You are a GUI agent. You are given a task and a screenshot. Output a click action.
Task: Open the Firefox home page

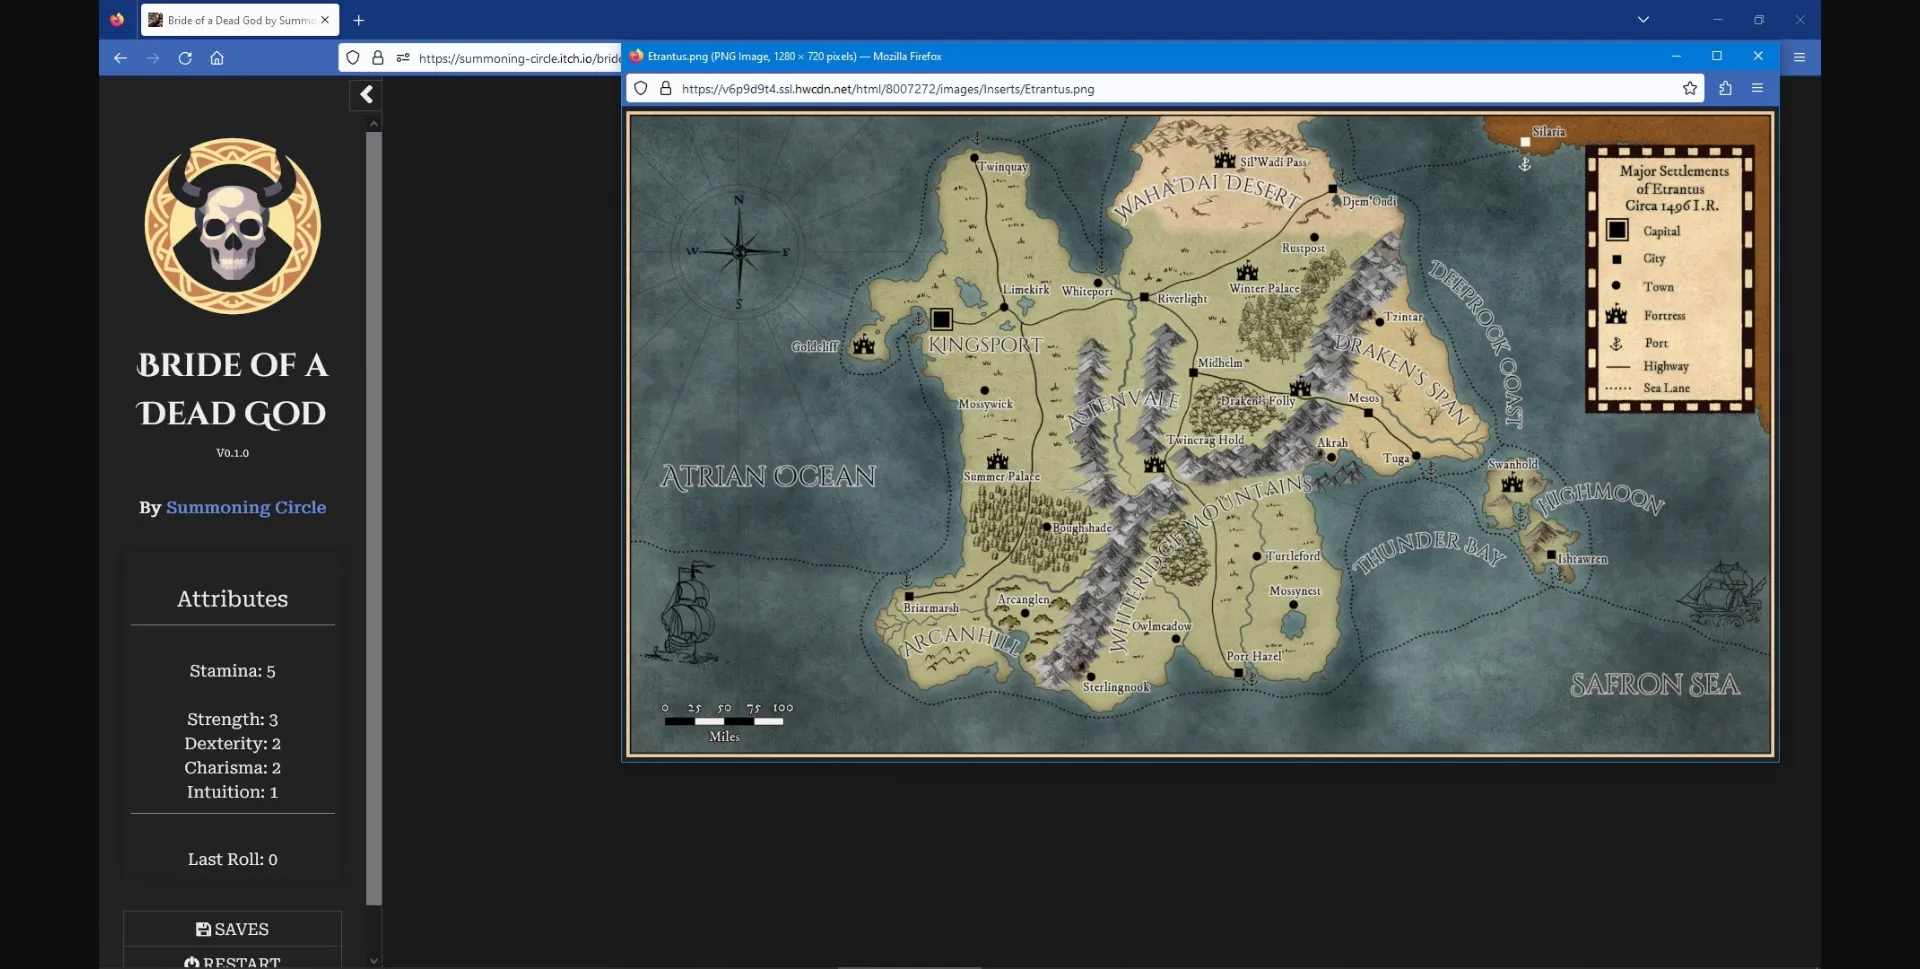click(217, 58)
